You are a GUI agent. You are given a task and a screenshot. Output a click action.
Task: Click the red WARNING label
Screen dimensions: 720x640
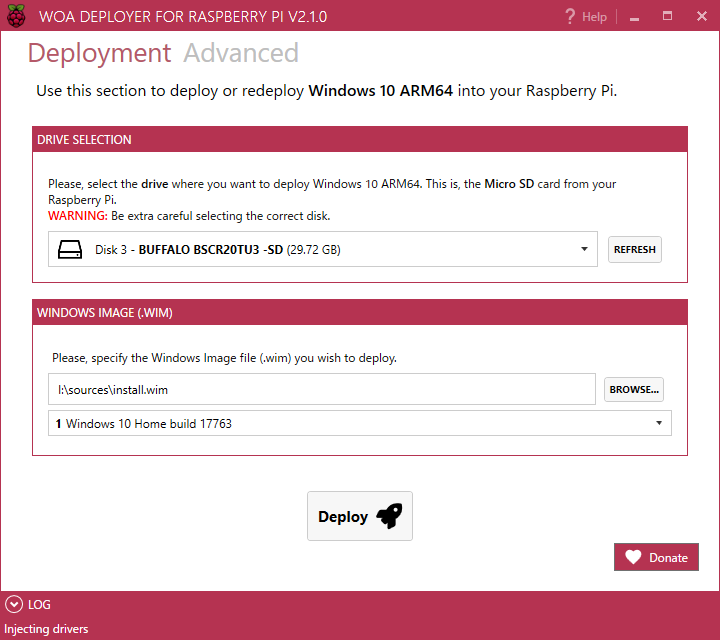[x=78, y=216]
